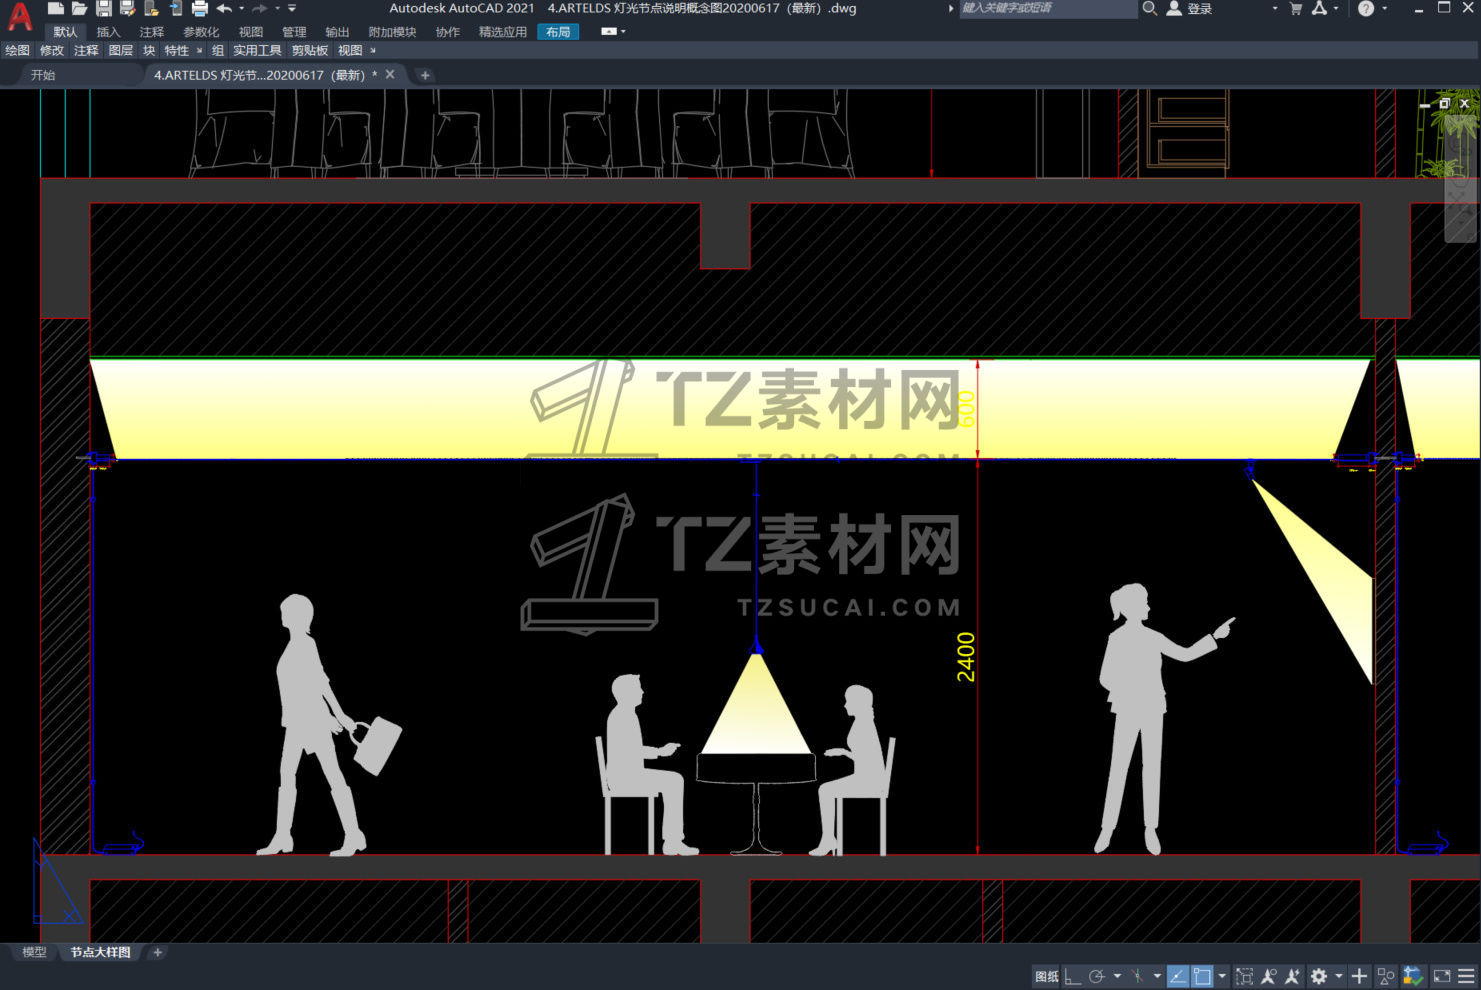This screenshot has width=1481, height=990.
Task: Expand the Help dropdown arrow
Action: tap(1384, 8)
